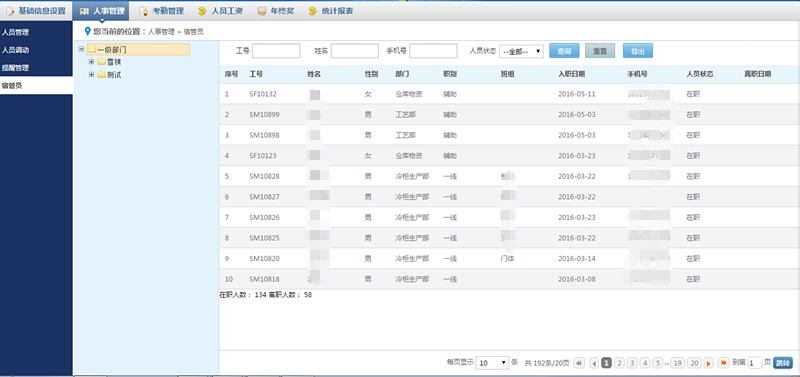Switch to the 人事管理 tab

(x=102, y=11)
